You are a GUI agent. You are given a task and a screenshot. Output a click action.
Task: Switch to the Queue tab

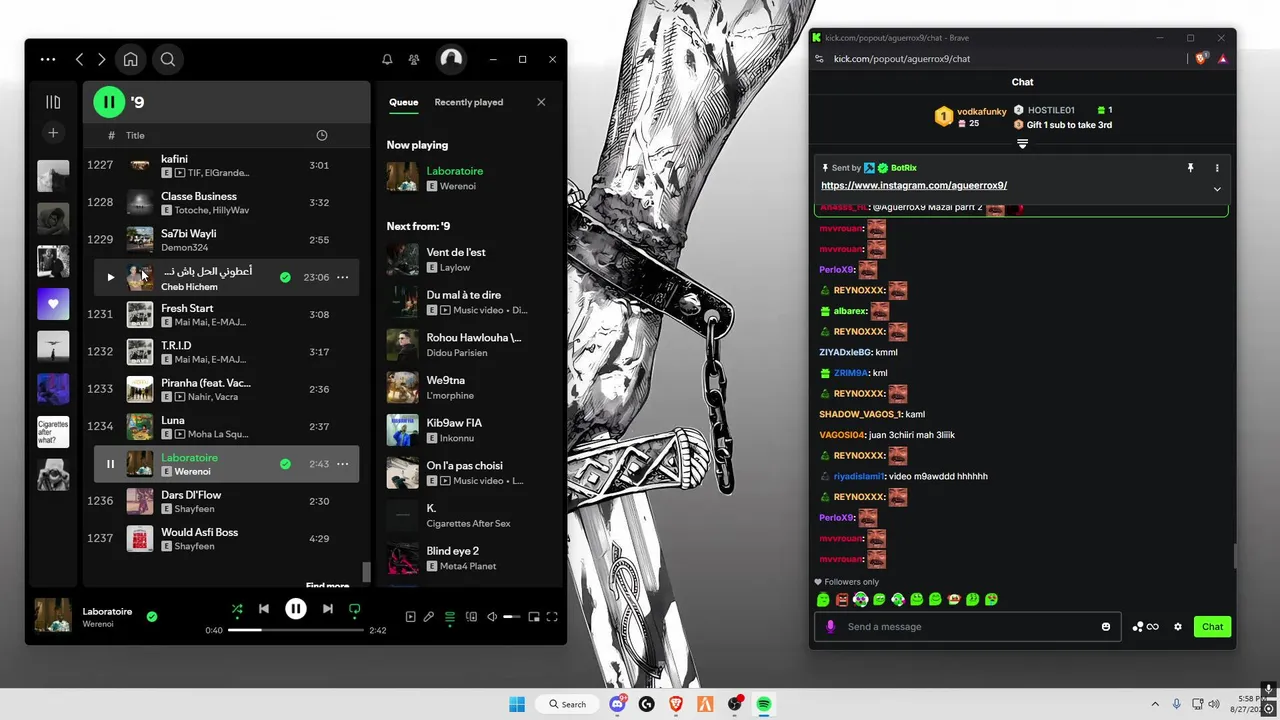(404, 102)
